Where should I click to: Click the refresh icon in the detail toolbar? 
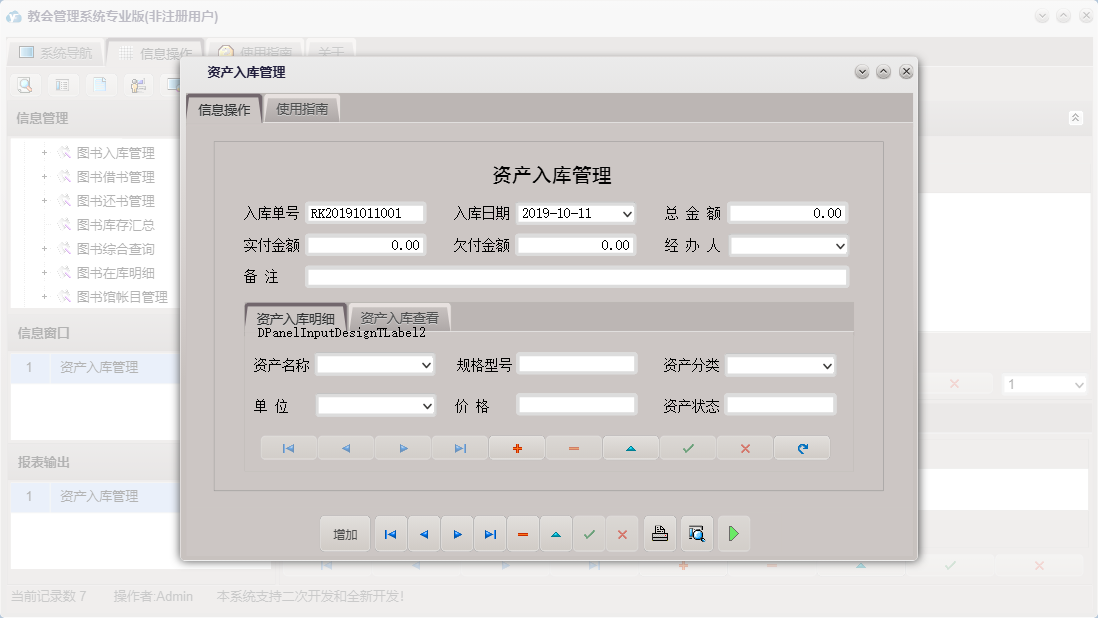(801, 448)
